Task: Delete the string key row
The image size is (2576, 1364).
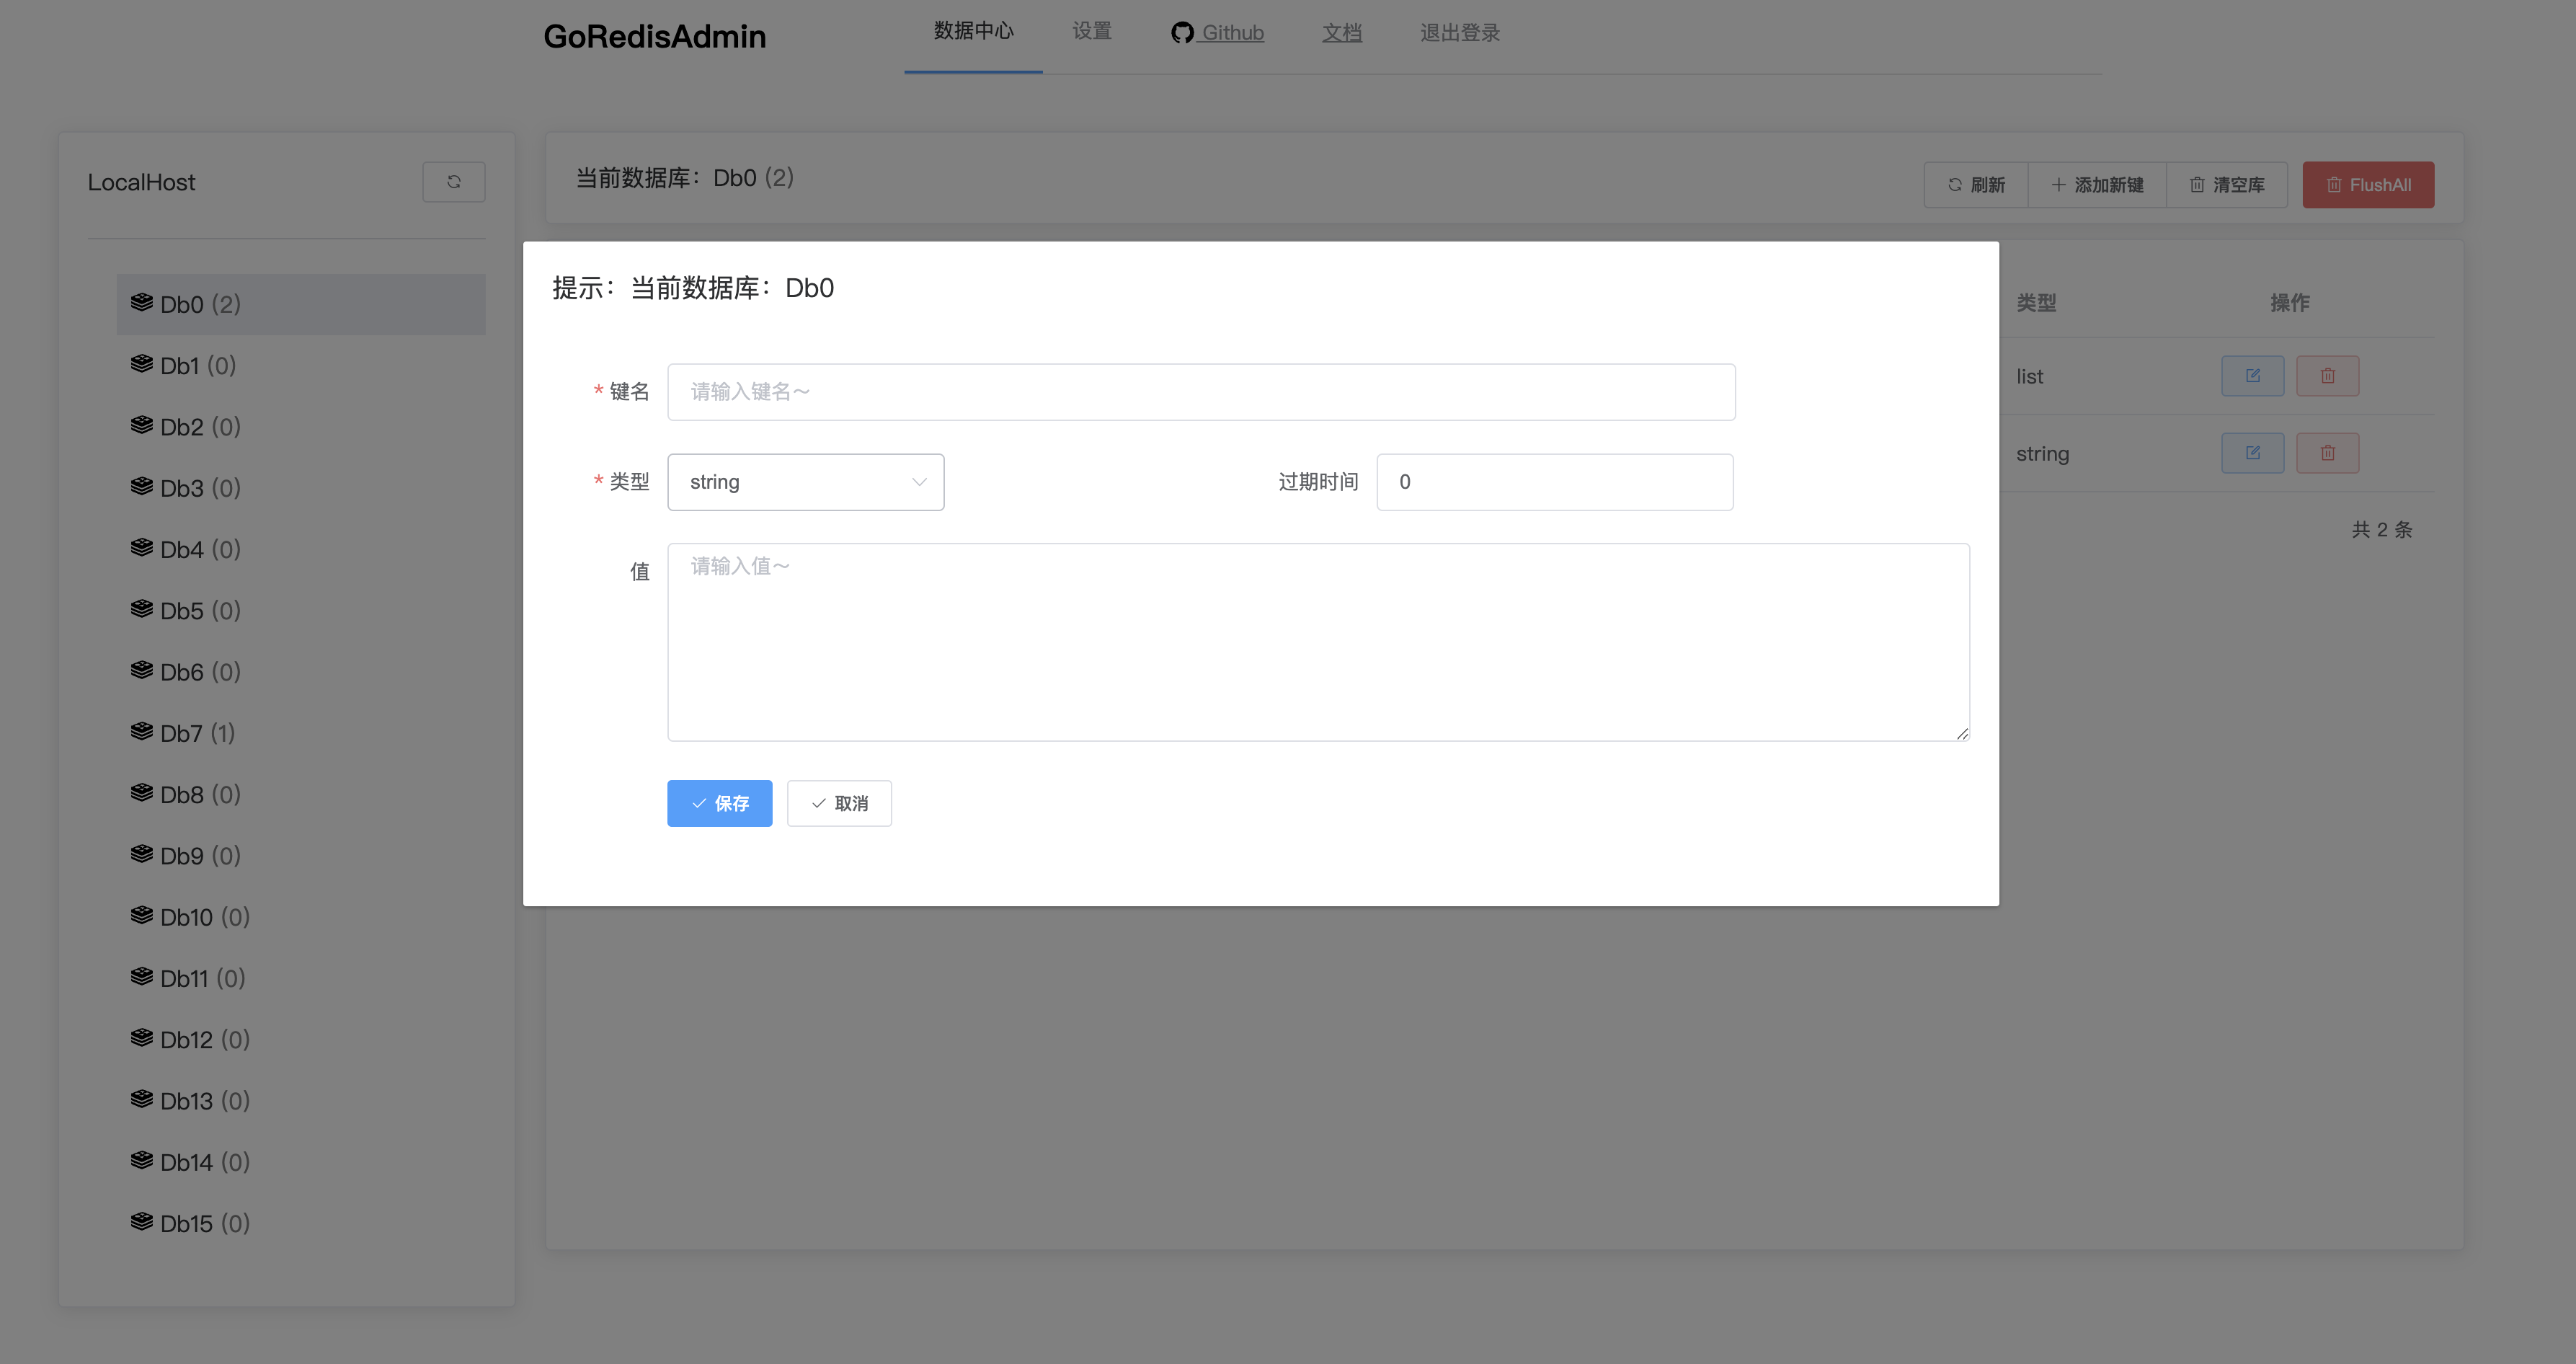Action: 2327,453
